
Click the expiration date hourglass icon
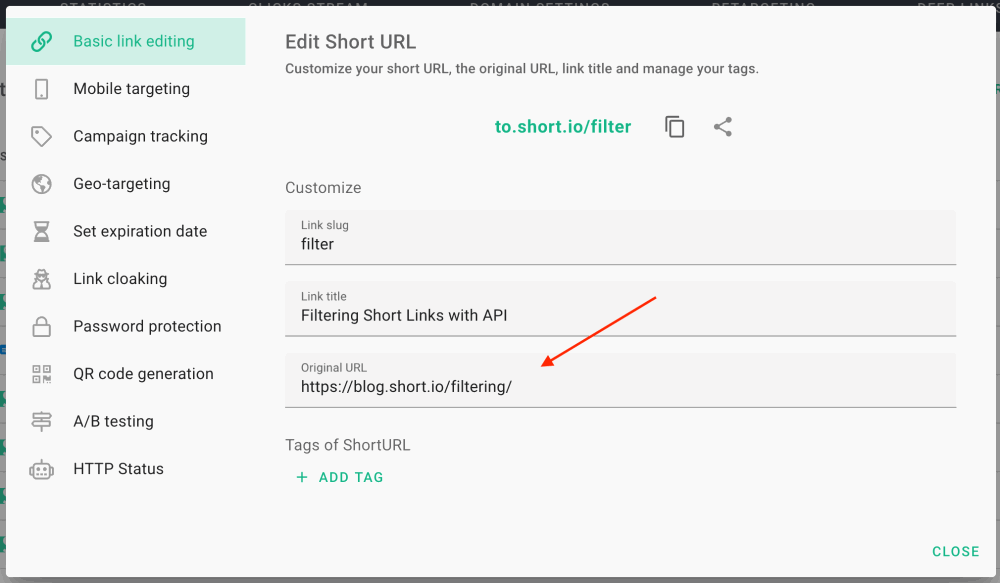pos(41,232)
